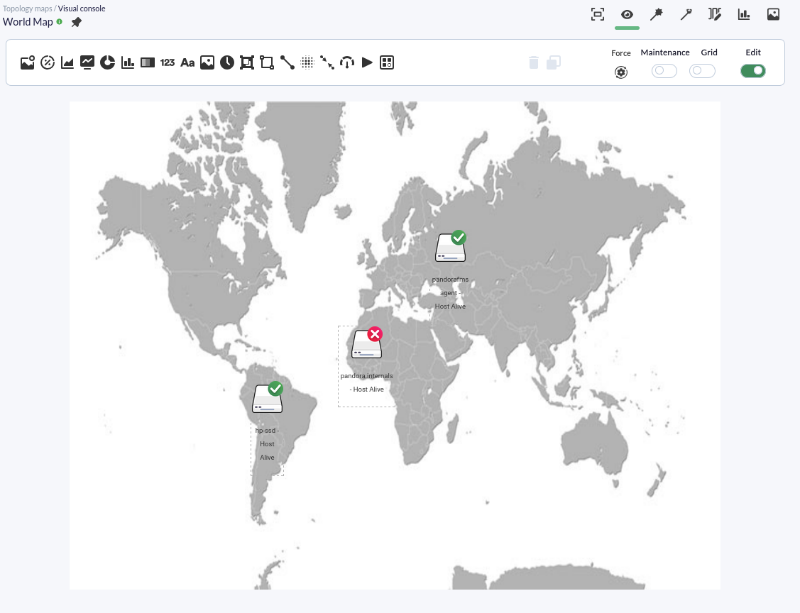This screenshot has width=800, height=613.
Task: Add the basic chart monitor element
Action: [87, 63]
